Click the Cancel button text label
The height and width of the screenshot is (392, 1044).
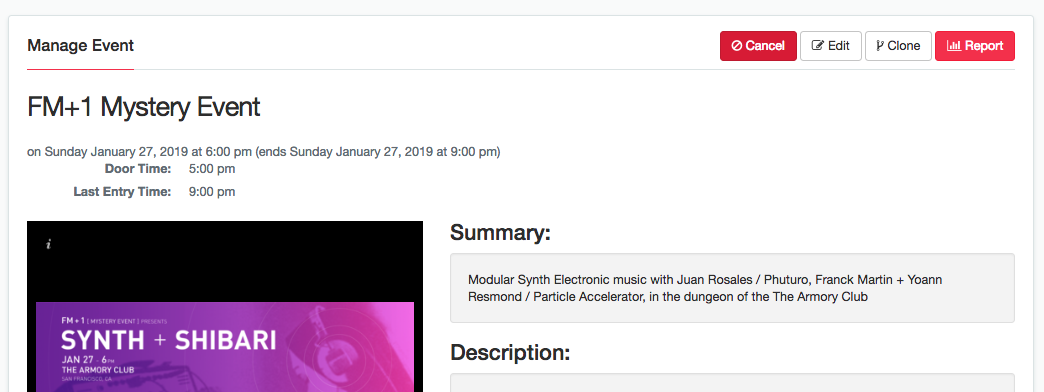click(765, 46)
